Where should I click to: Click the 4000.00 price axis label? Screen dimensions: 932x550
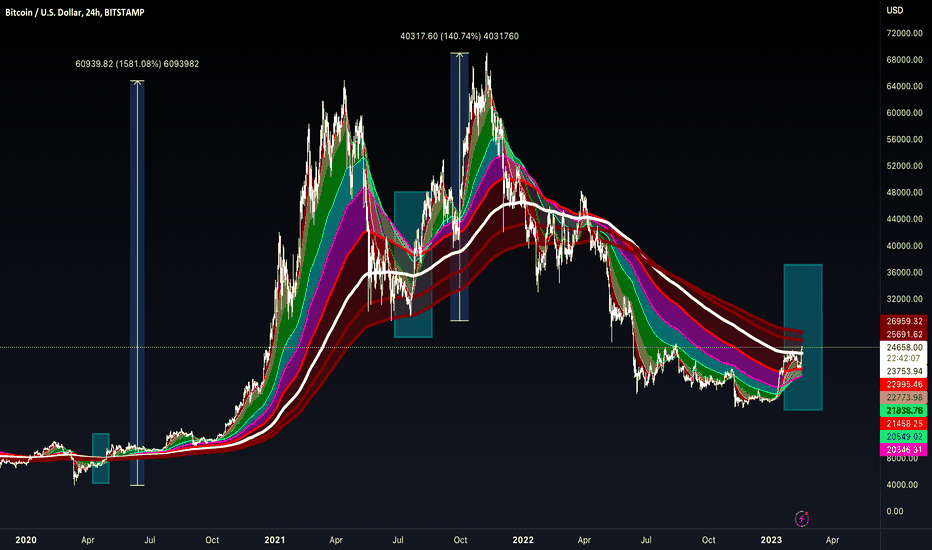(902, 485)
